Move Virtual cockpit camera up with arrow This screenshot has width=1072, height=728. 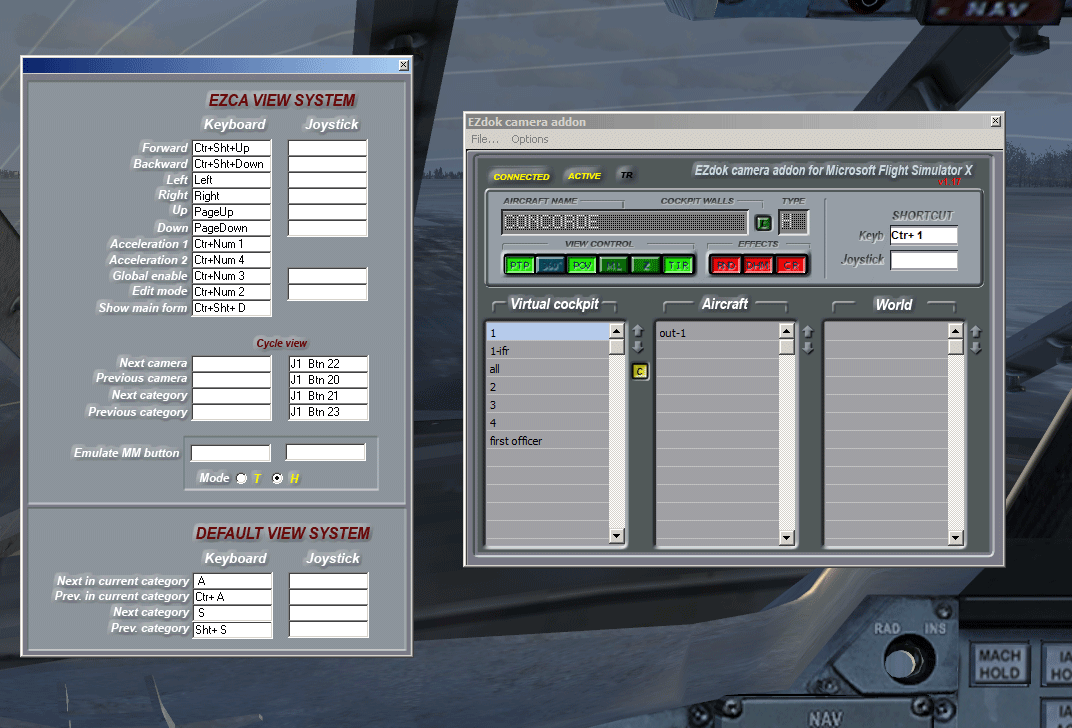(638, 331)
